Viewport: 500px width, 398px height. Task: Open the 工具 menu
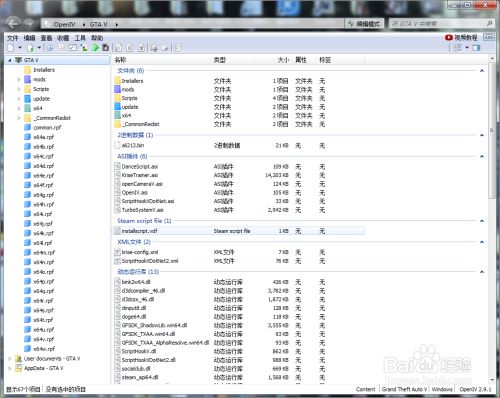pos(80,38)
